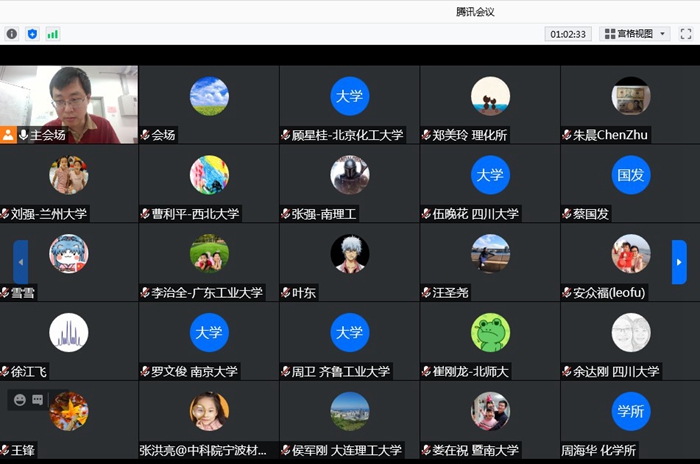Click the meeting timer 01:02:33
700x464 pixels.
click(x=567, y=34)
